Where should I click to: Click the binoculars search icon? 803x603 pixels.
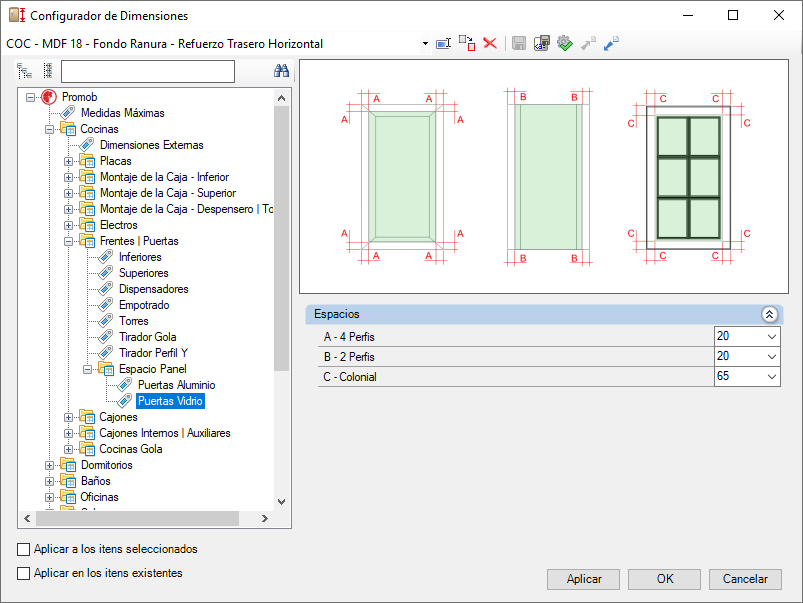tap(281, 71)
